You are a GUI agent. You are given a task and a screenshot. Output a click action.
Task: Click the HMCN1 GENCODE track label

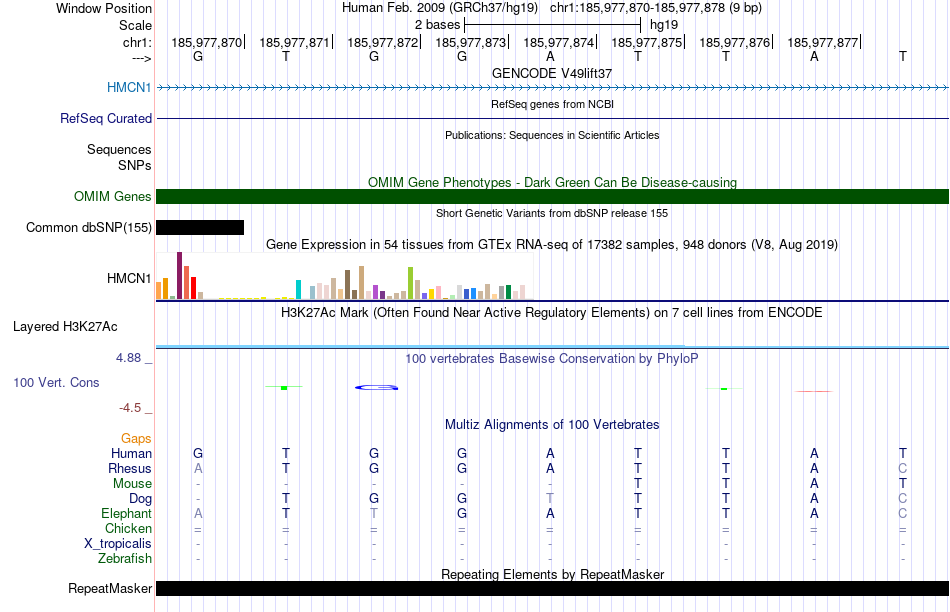129,87
